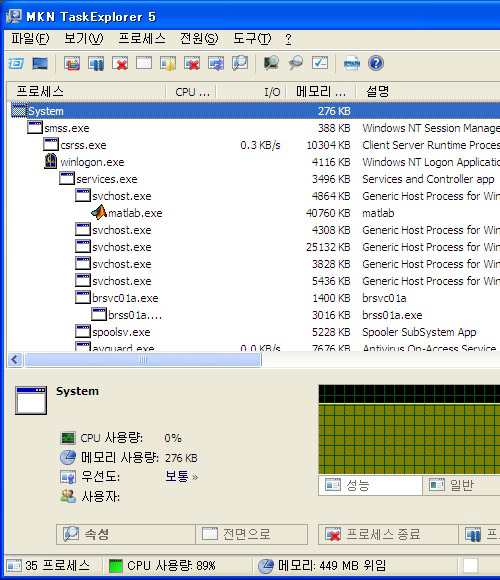This screenshot has height=580, width=500.
Task: Open the 보기(V) menu
Action: 83,38
